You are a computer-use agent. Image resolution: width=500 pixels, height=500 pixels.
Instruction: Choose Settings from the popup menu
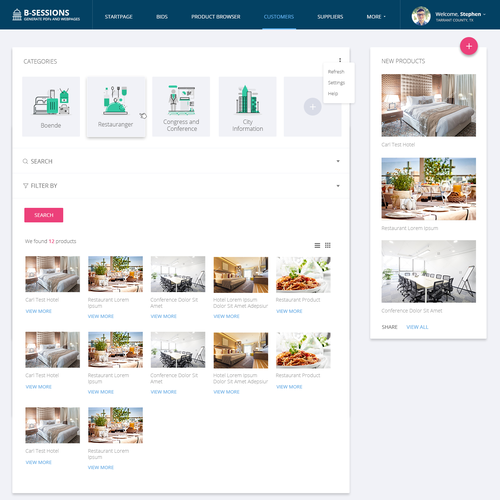coord(336,83)
